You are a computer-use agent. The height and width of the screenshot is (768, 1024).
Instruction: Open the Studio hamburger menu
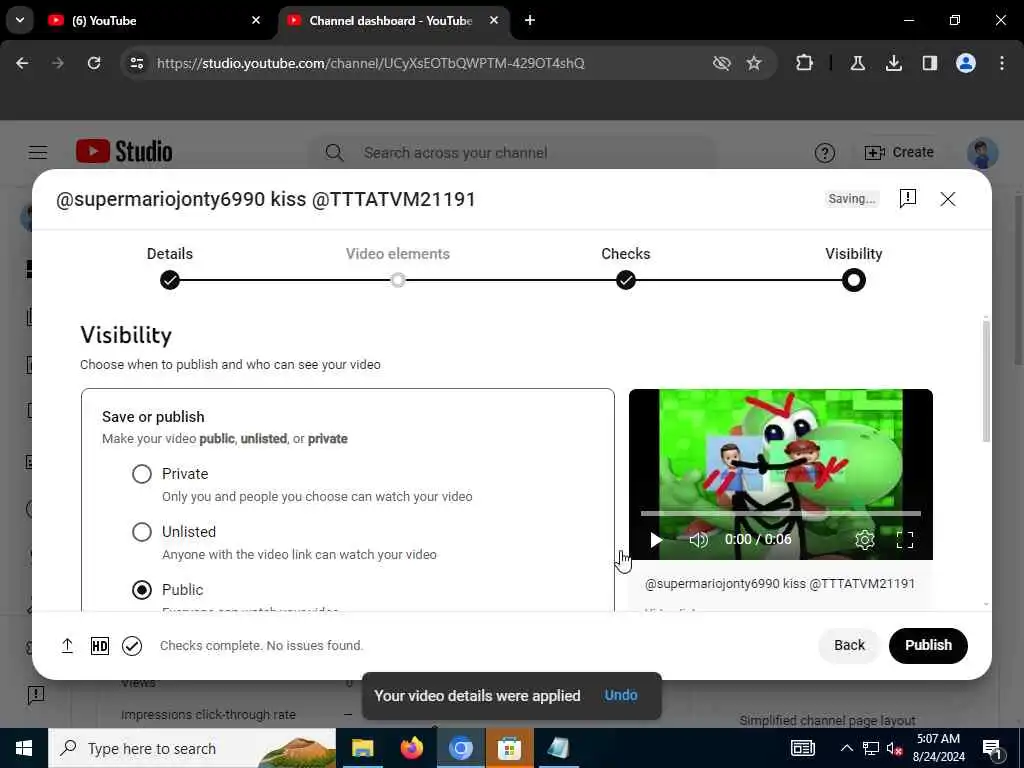pos(38,153)
